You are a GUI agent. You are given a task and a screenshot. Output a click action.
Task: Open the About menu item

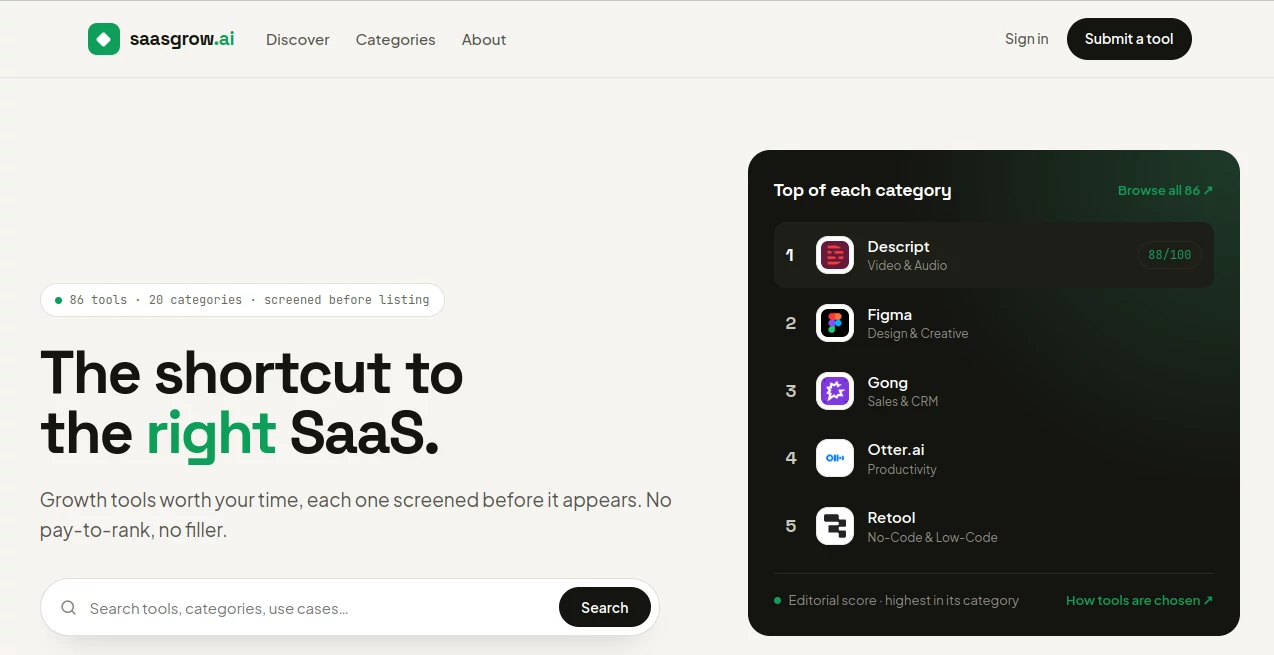pos(484,40)
